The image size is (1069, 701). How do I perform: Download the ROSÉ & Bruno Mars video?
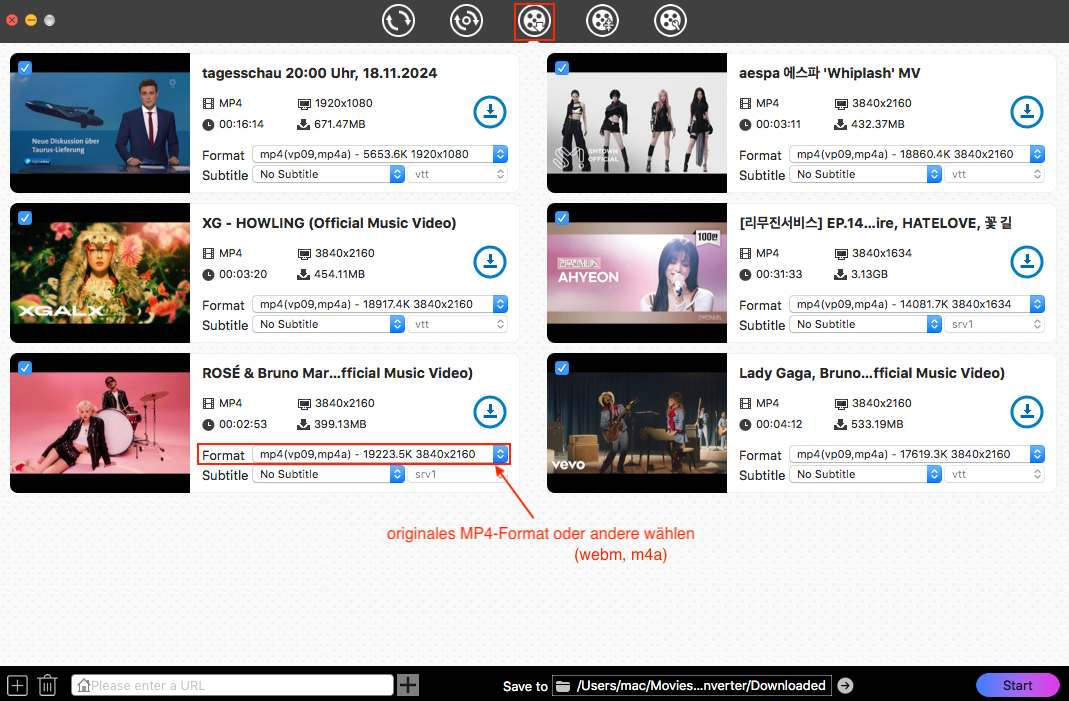(490, 412)
